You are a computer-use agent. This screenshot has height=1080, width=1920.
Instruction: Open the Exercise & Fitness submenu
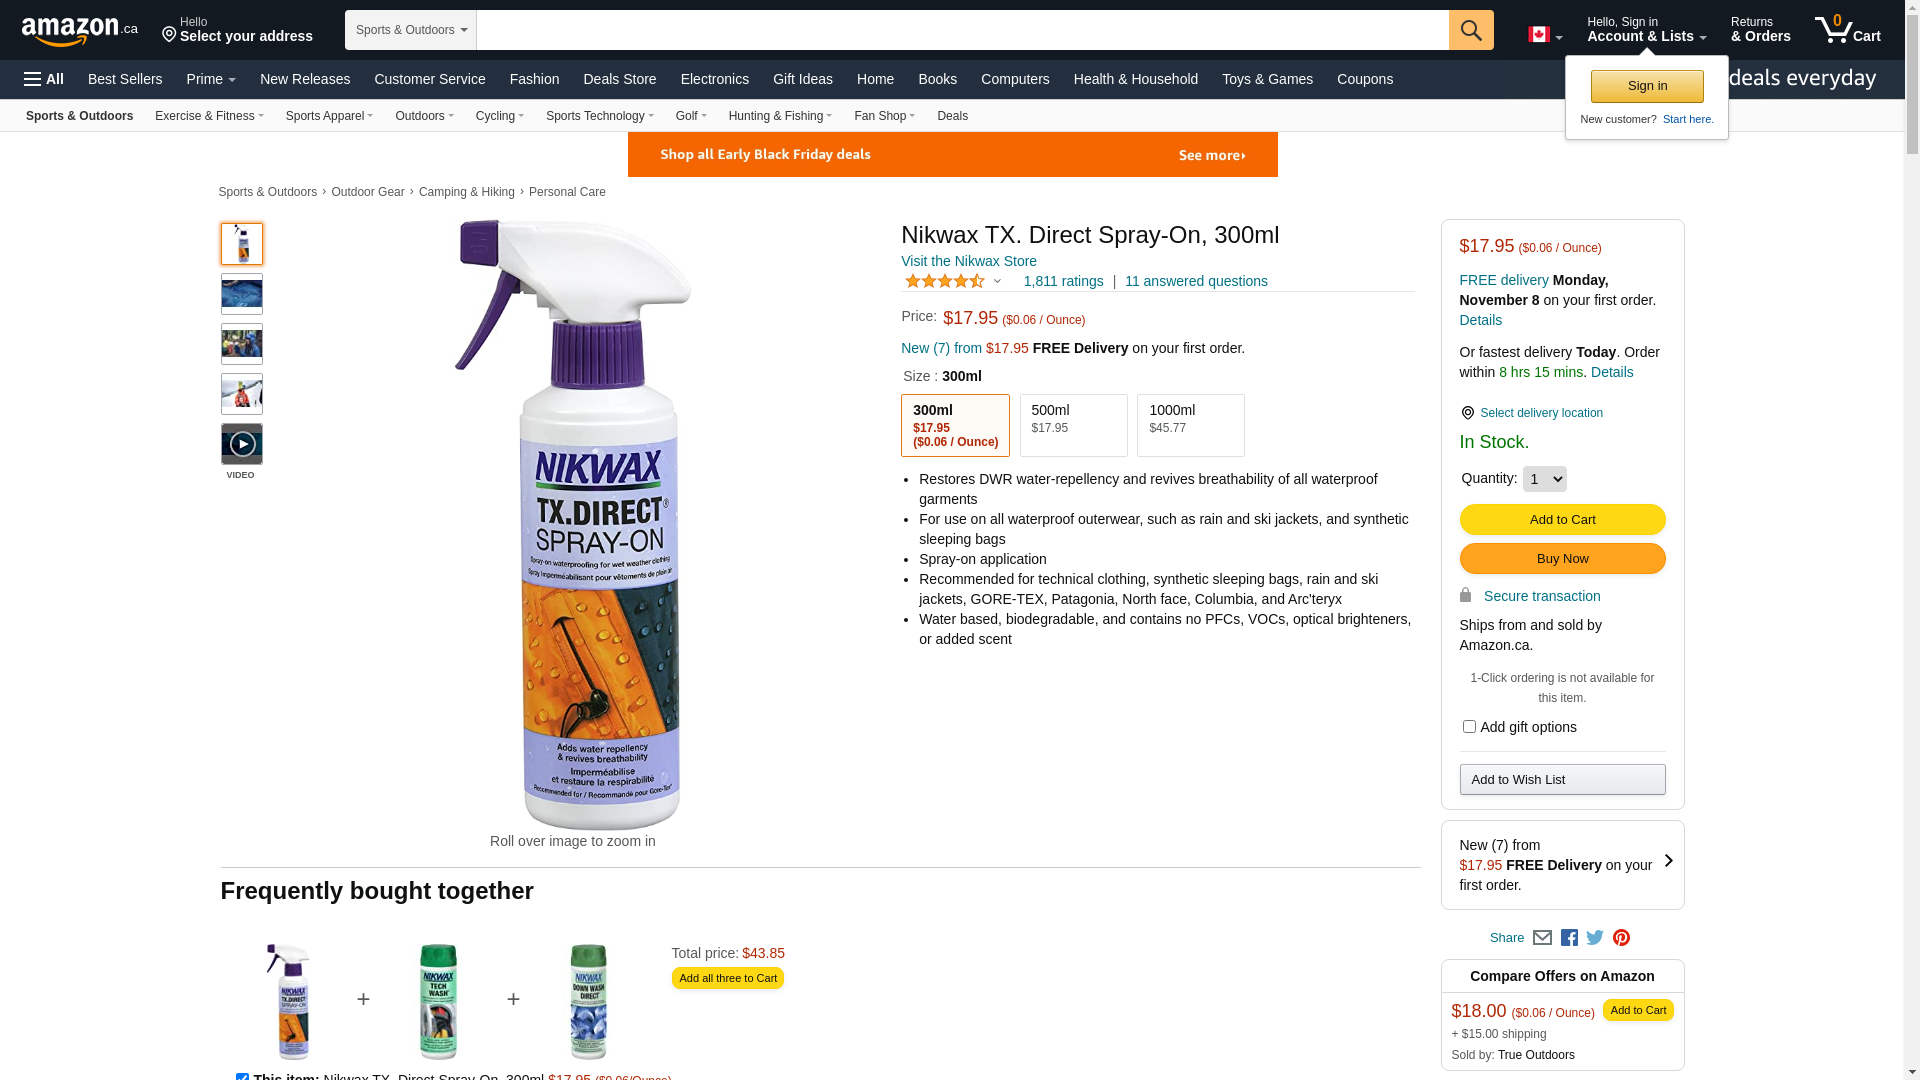coord(209,116)
